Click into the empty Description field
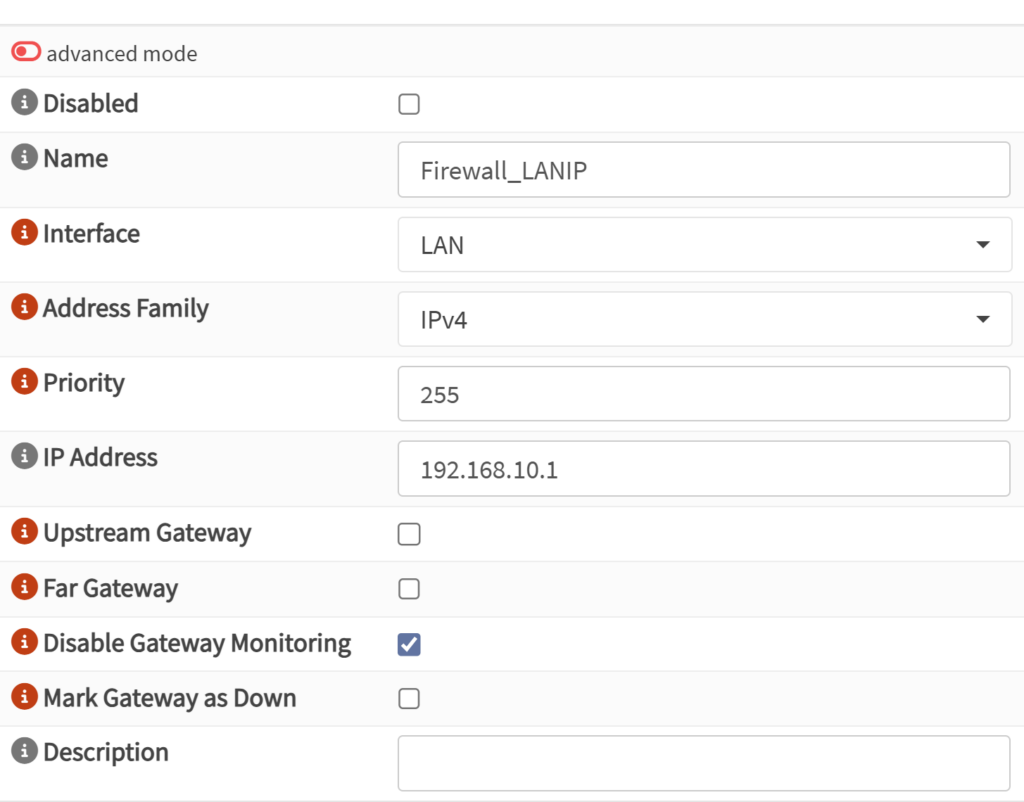Screen dimensions: 1024x802 pyautogui.click(x=704, y=764)
